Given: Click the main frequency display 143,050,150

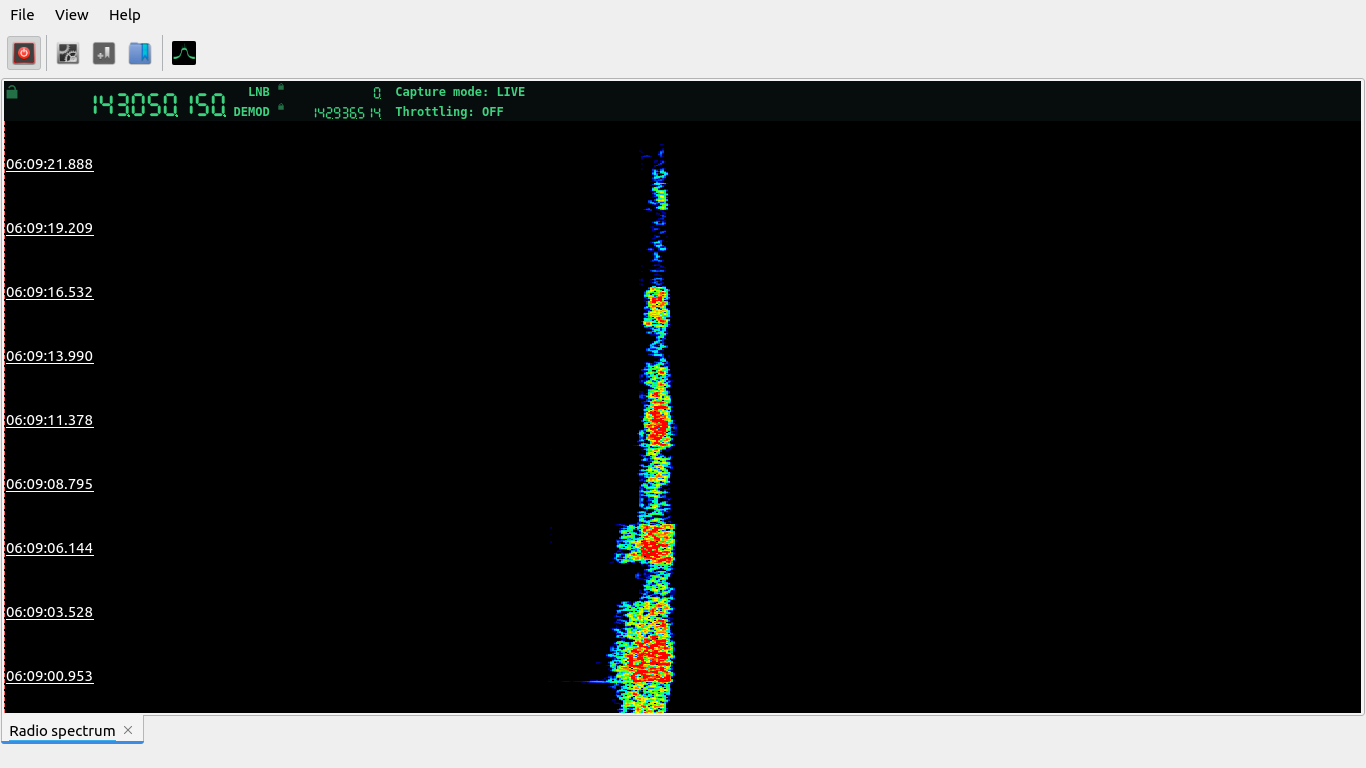Looking at the screenshot, I should tap(159, 105).
